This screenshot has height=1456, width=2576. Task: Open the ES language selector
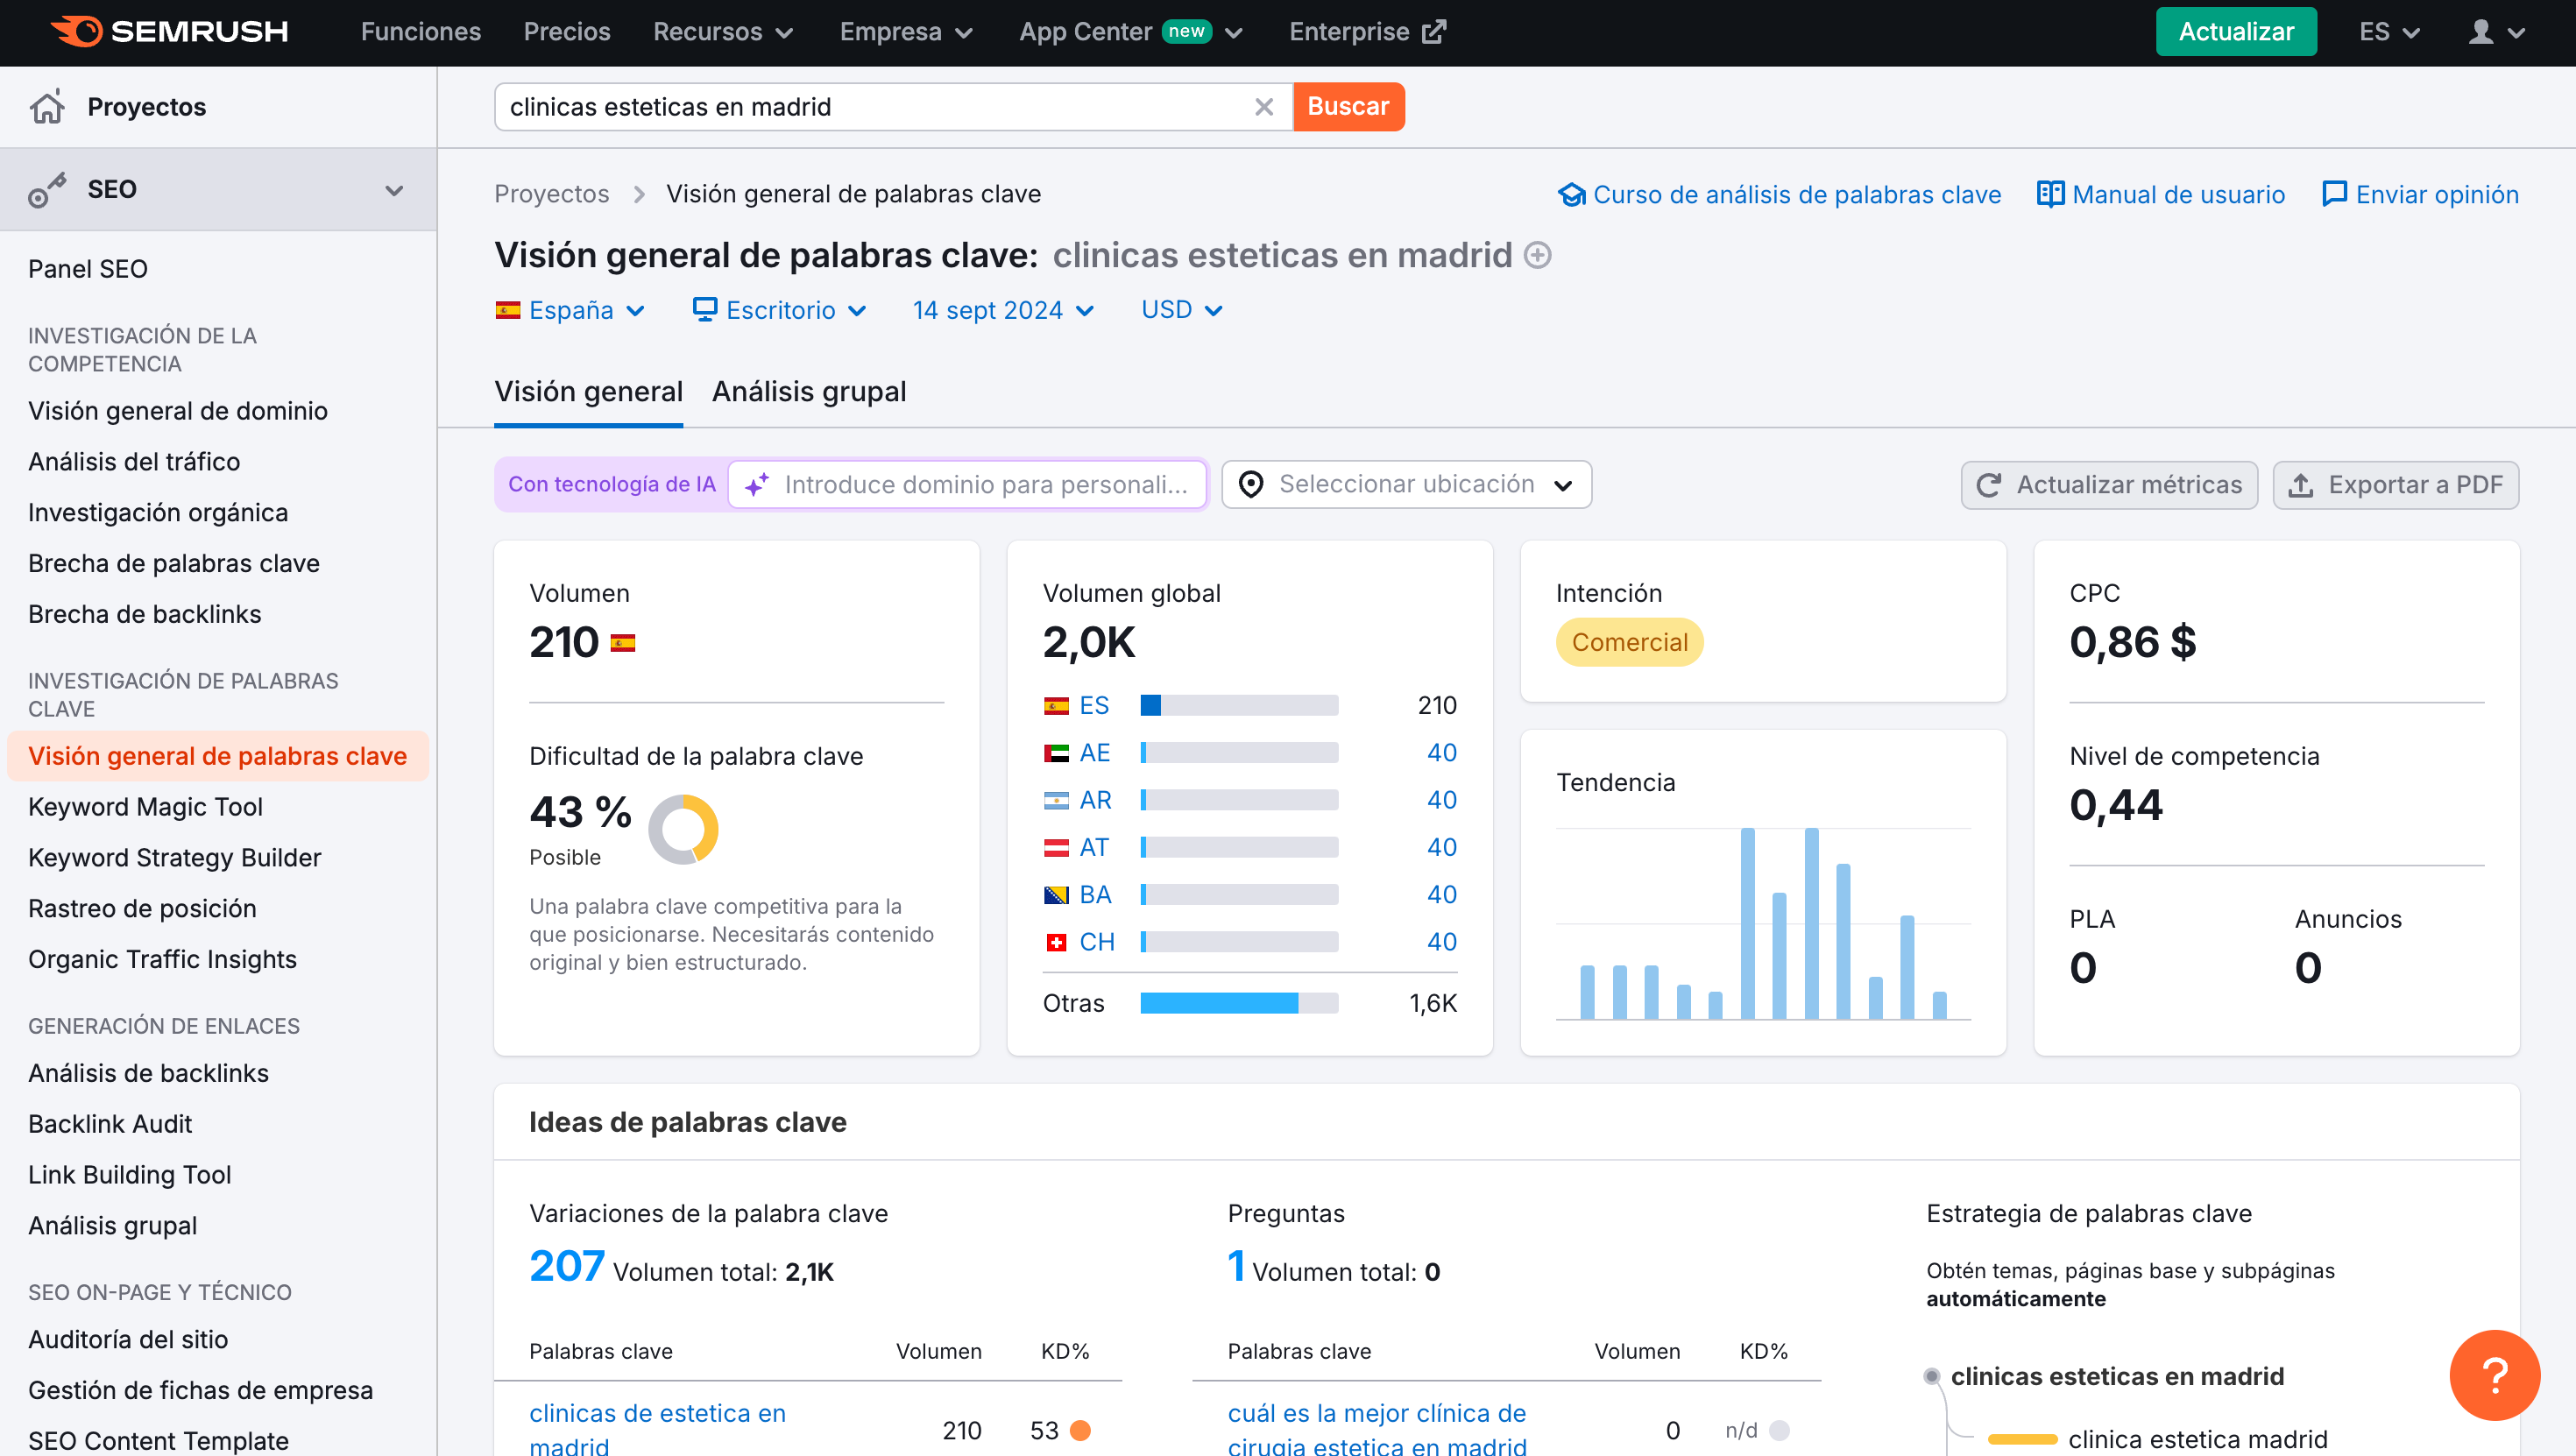(2389, 32)
